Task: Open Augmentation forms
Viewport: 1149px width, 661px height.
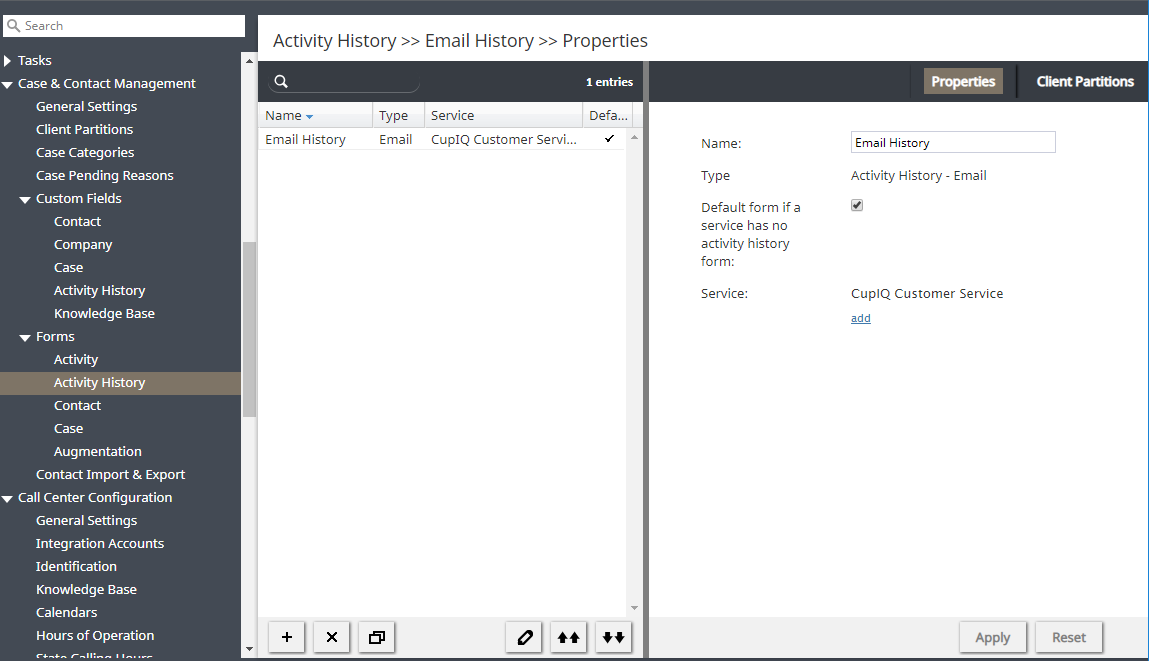Action: (x=97, y=451)
